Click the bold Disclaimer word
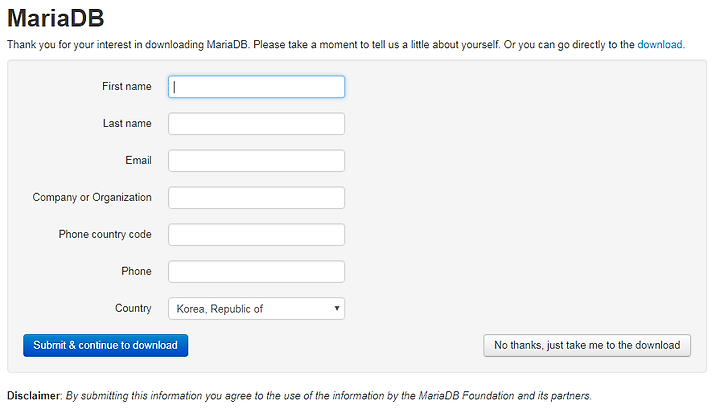This screenshot has height=409, width=720. [34, 396]
